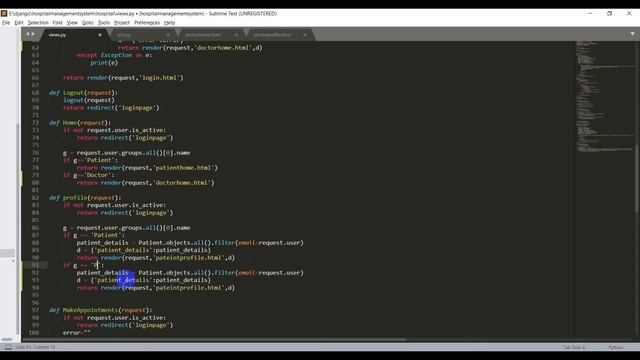Image resolution: width=640 pixels, height=360 pixels.
Task: Click 'login.html' string on line 66
Action: [x=161, y=78]
